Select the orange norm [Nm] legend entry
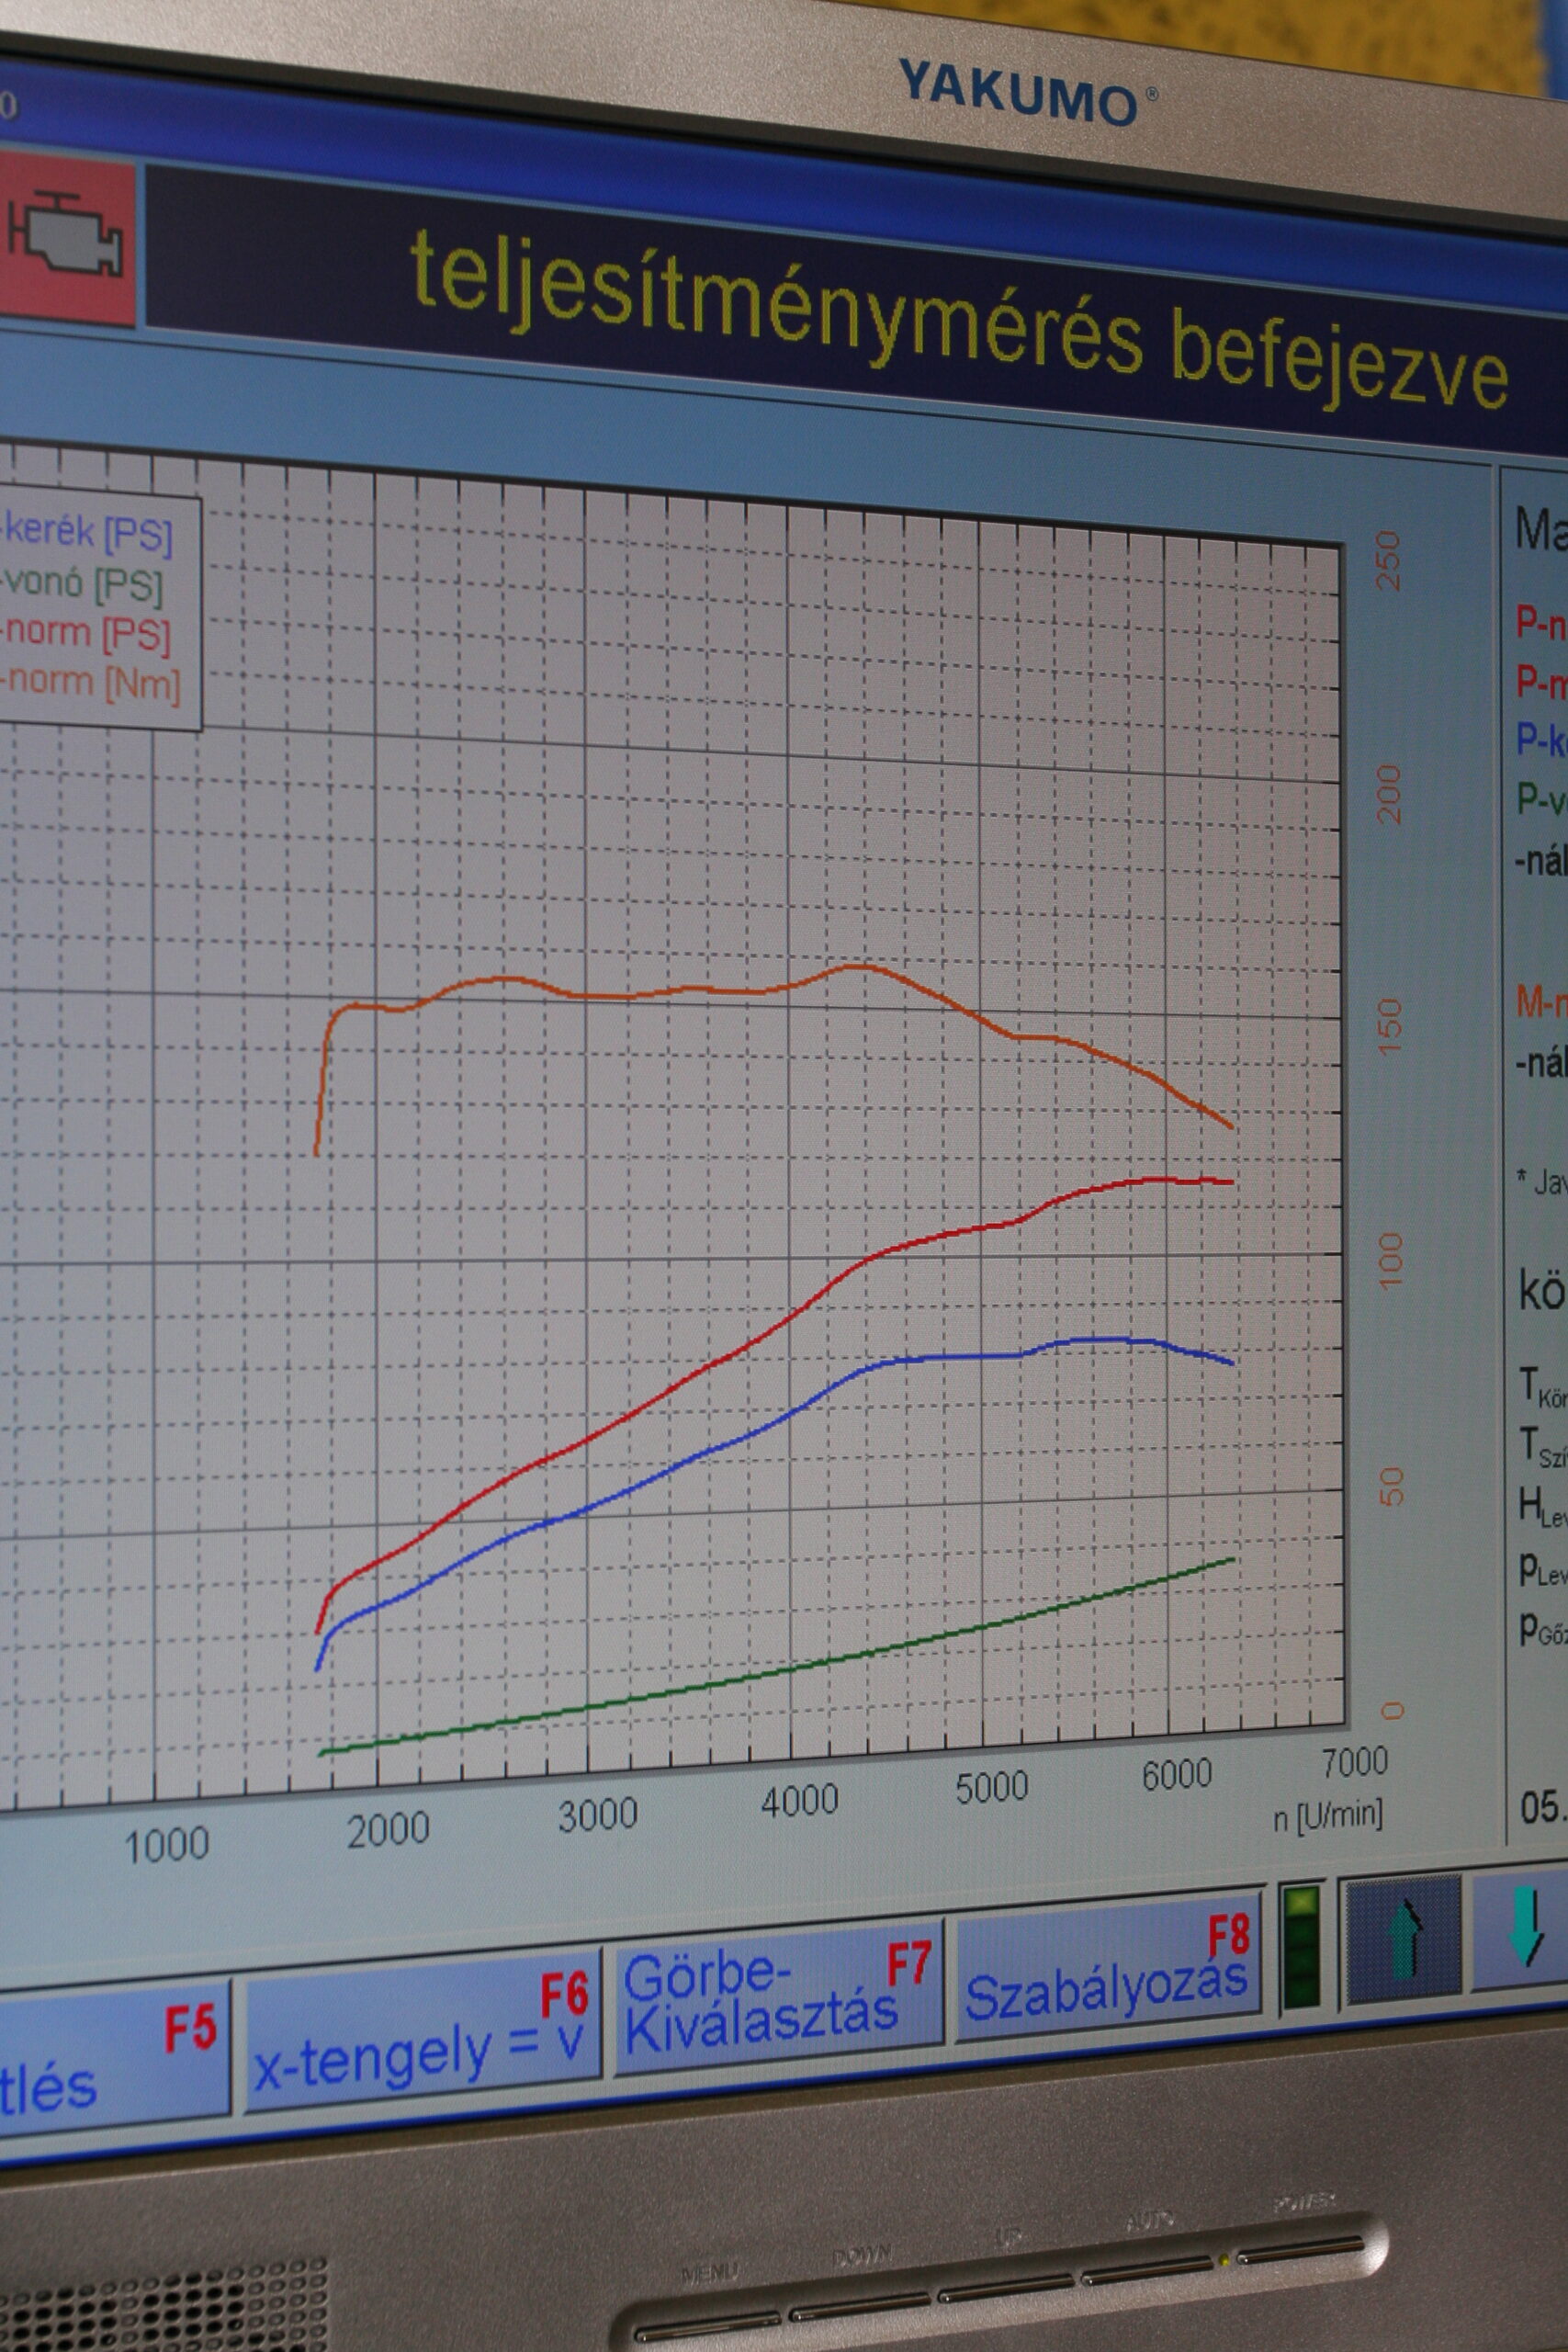 click(91, 683)
